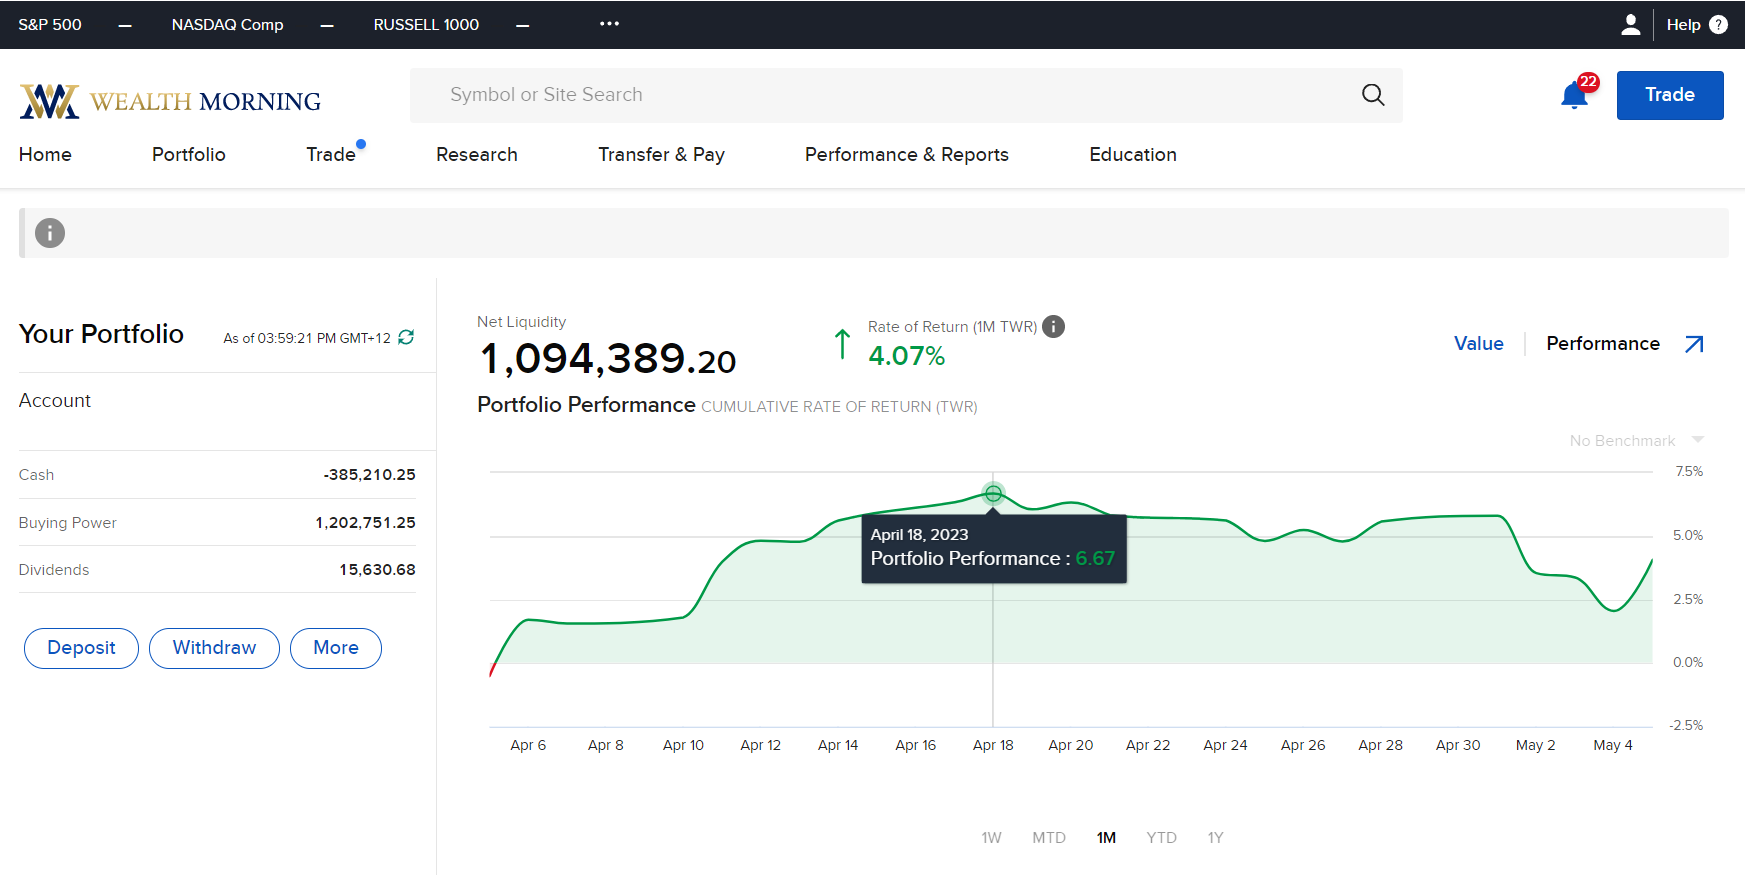The width and height of the screenshot is (1745, 875).
Task: Switch chart to Performance view
Action: [1602, 344]
